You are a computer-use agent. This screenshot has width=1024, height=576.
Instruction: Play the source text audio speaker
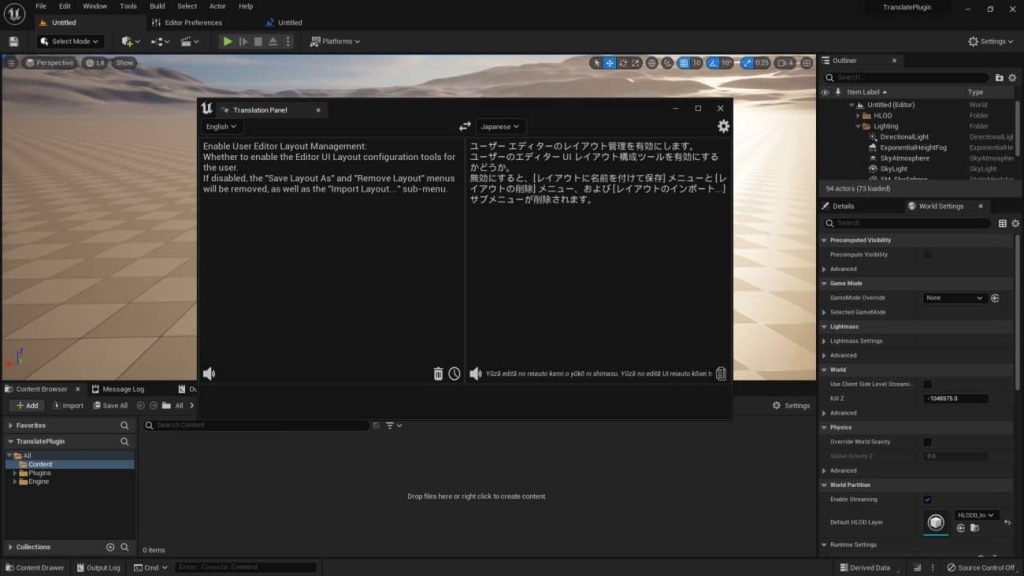(x=209, y=374)
